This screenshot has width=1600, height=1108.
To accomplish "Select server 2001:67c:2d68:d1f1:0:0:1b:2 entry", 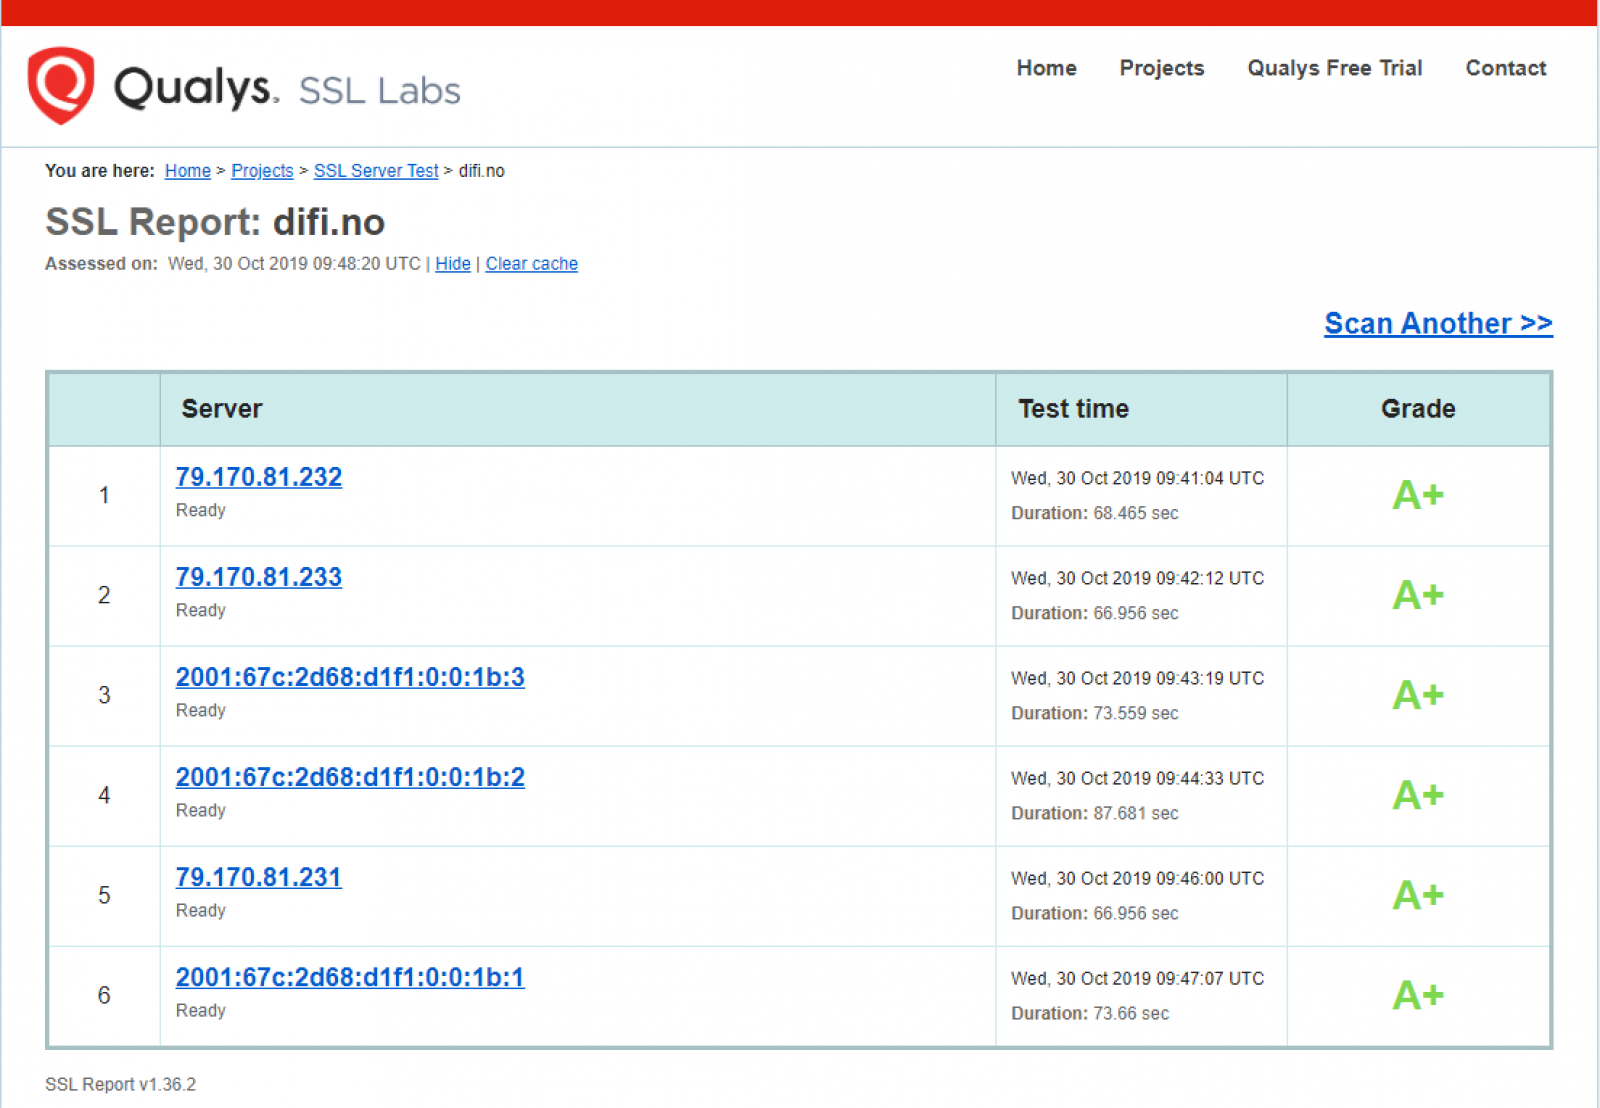I will 350,777.
